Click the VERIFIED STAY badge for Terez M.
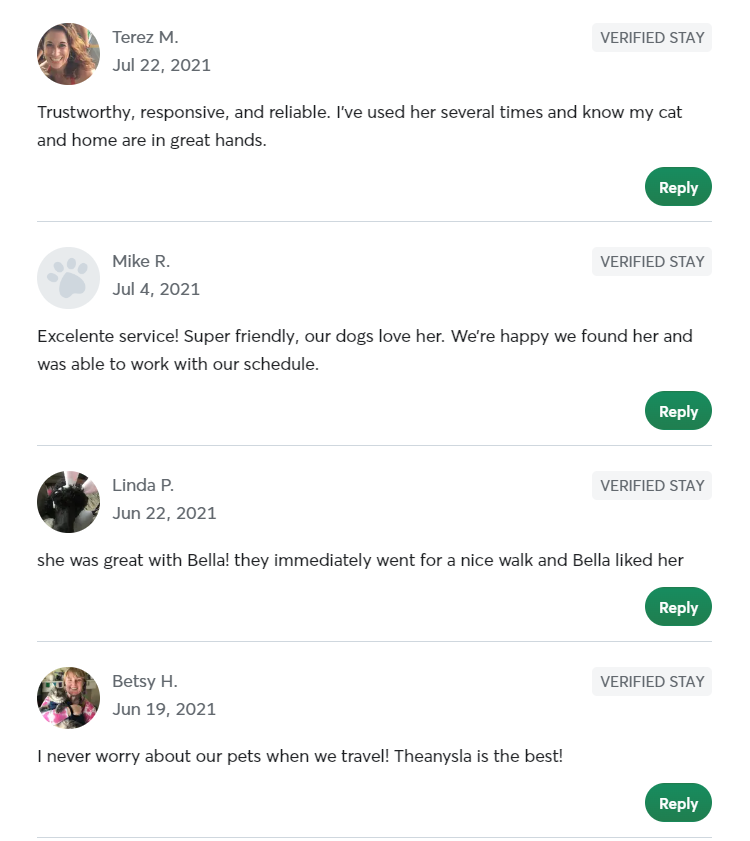Image resolution: width=750 pixels, height=841 pixels. [651, 37]
